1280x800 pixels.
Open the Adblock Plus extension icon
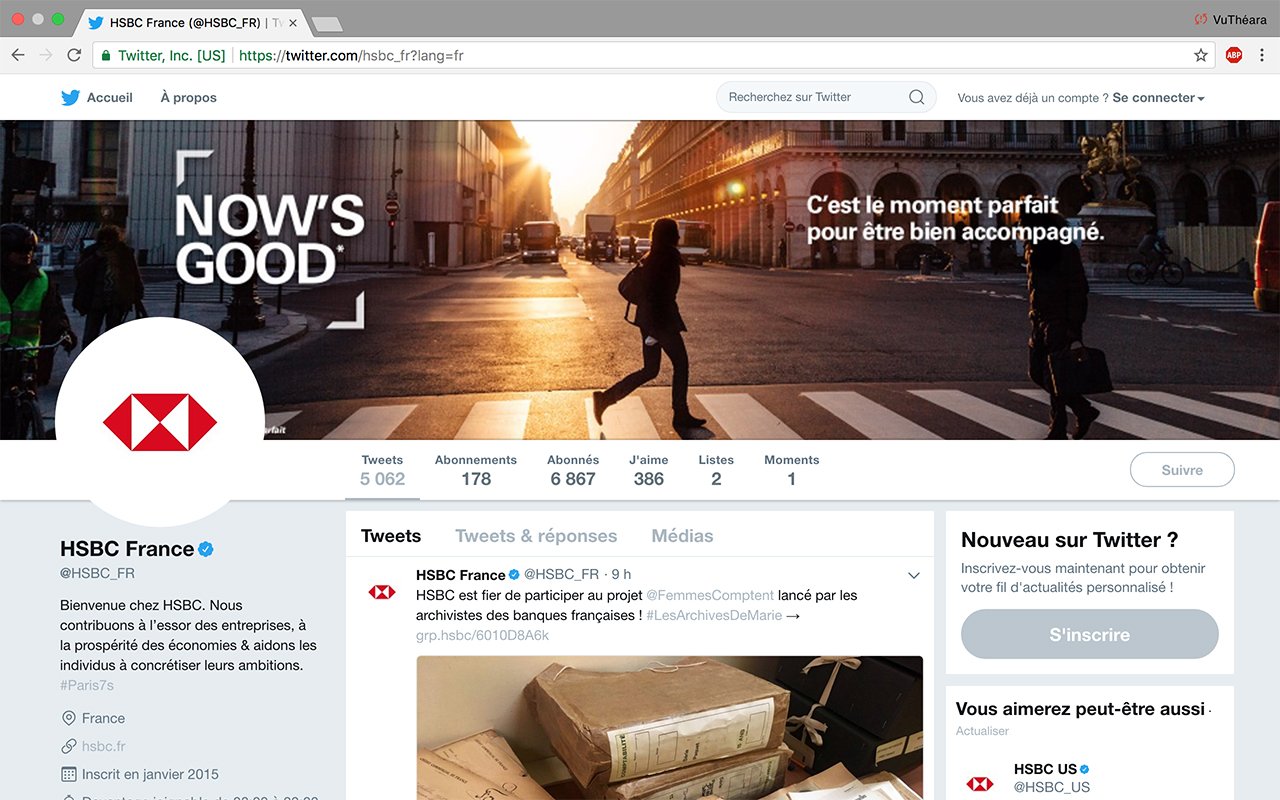pos(1234,55)
